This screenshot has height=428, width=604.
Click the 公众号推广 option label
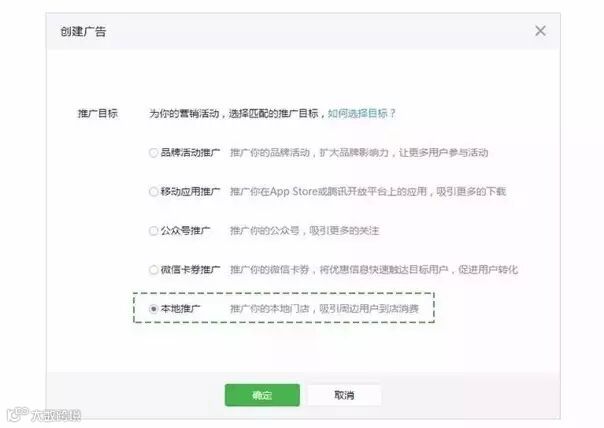[x=185, y=231]
